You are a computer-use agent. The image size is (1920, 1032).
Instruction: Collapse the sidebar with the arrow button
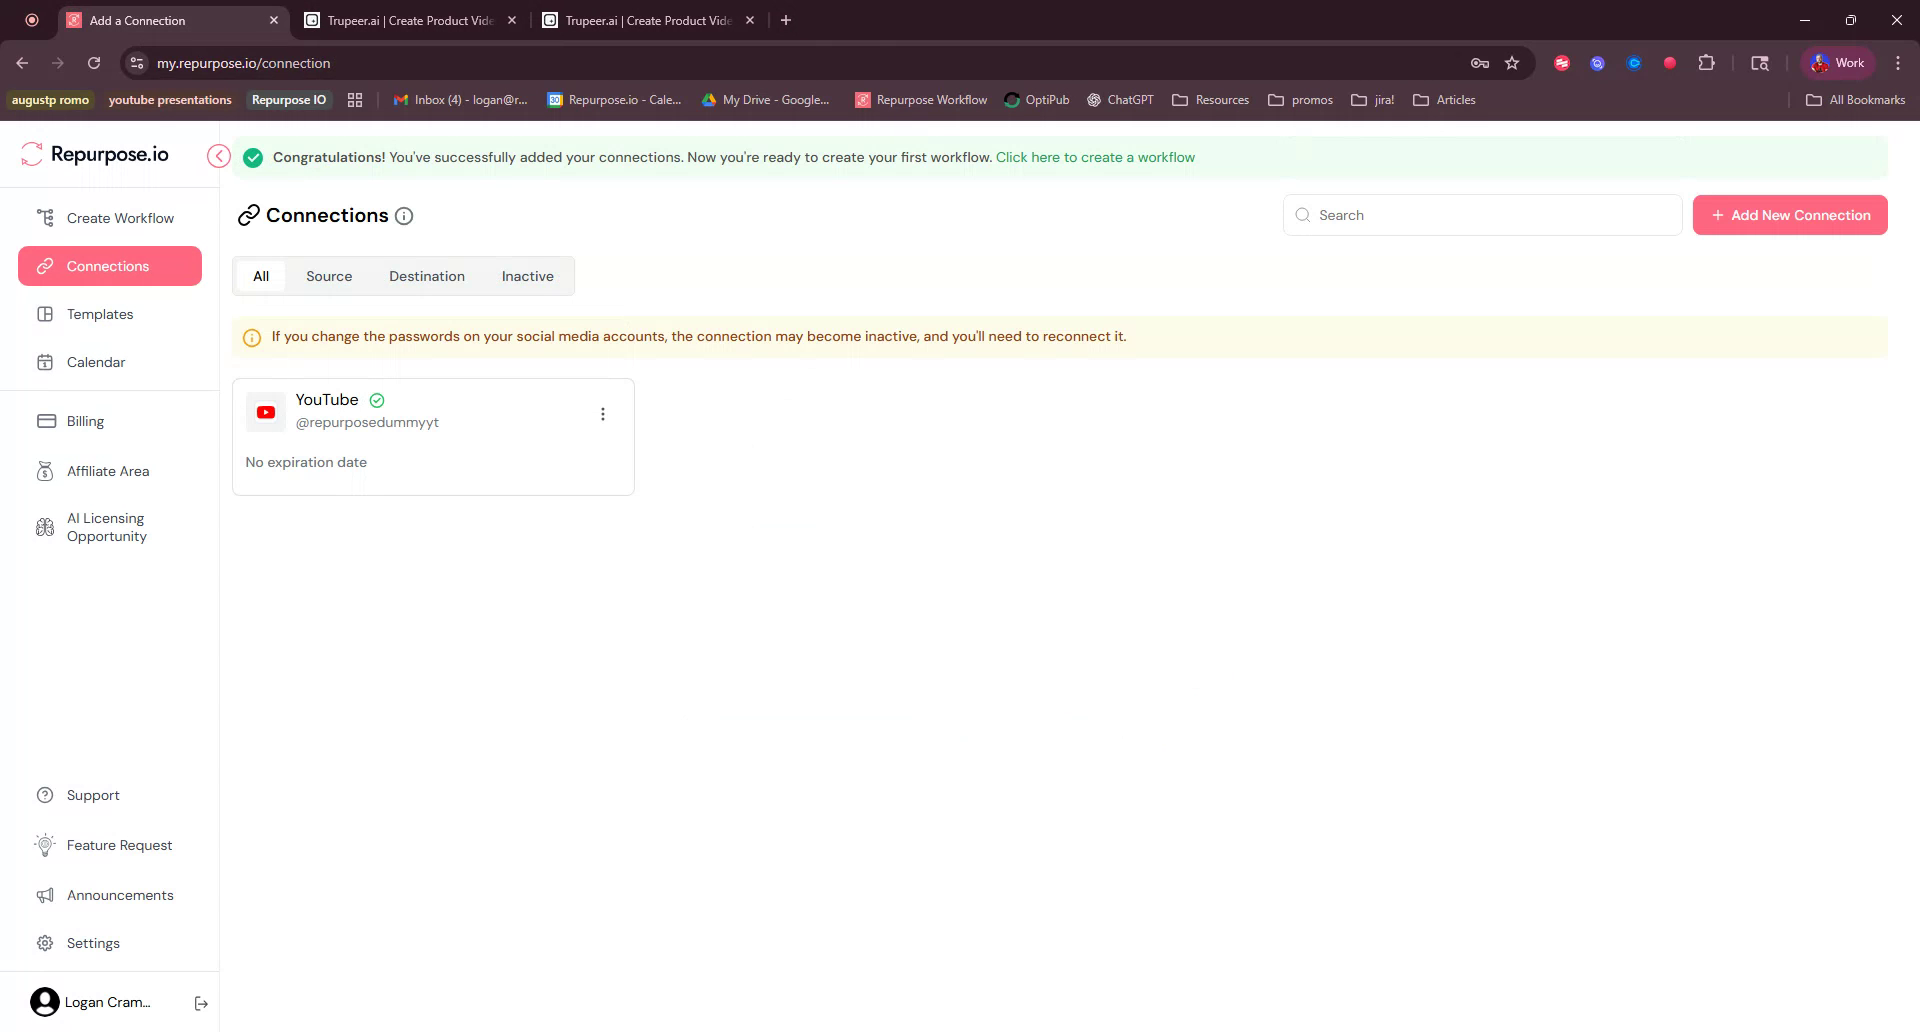(218, 156)
